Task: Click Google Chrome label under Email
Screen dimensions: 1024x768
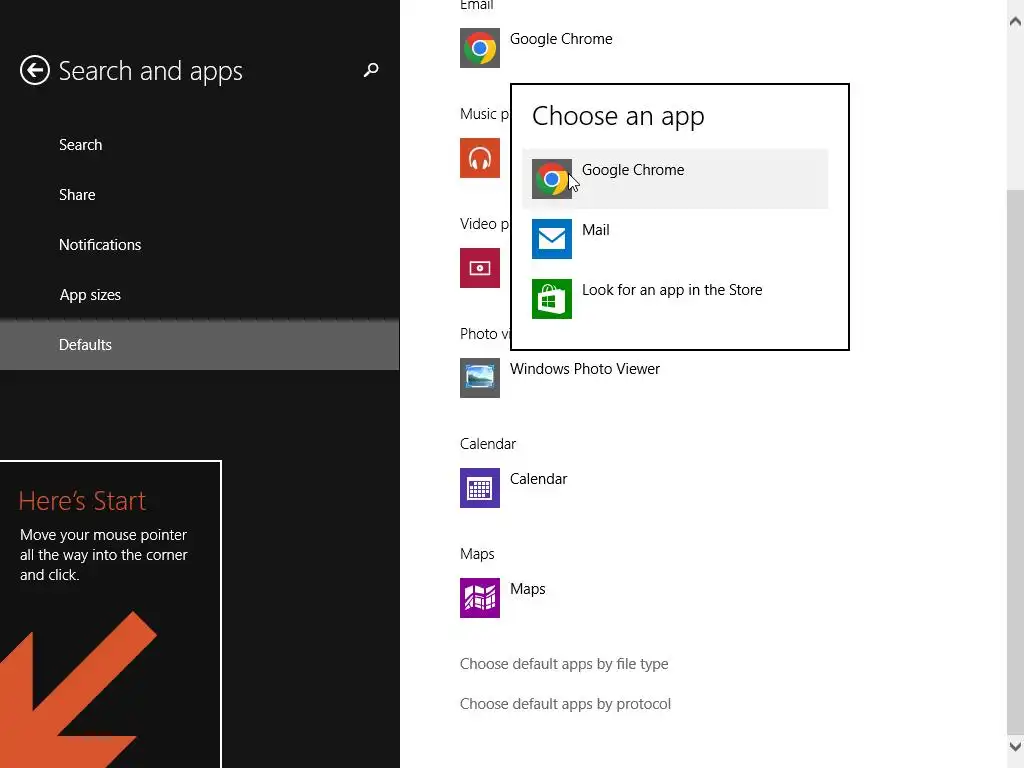Action: tap(561, 39)
